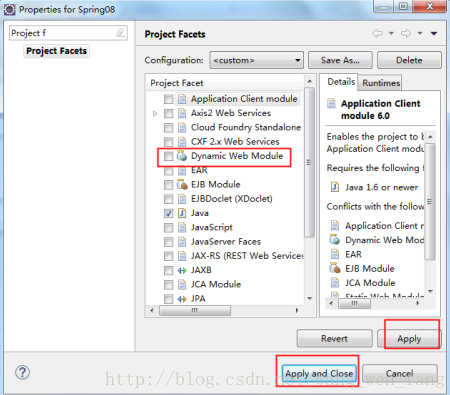Check the JavaScript checkbox
The image size is (450, 395).
point(169,228)
